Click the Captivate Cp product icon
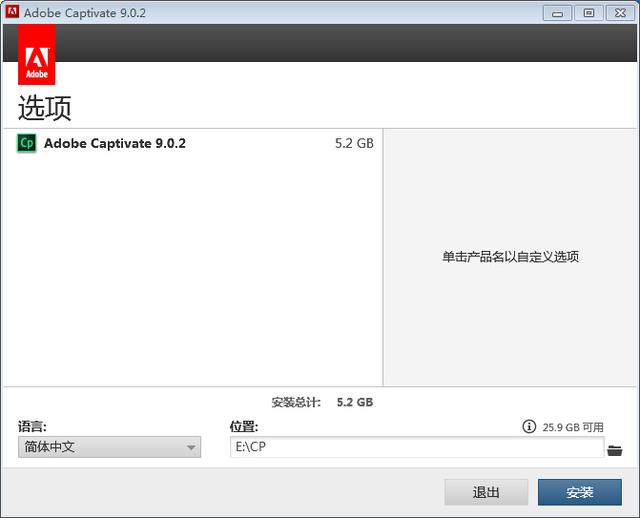 coord(27,143)
